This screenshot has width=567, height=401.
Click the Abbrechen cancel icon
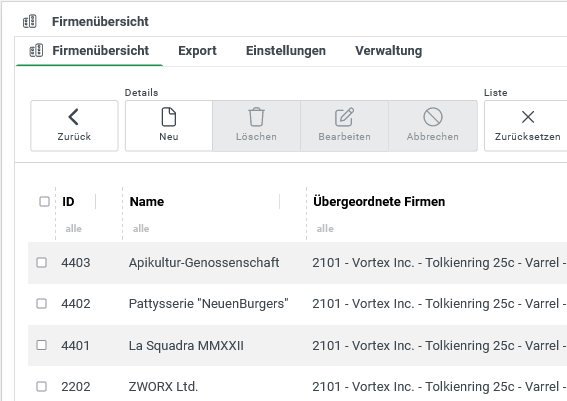point(432,117)
